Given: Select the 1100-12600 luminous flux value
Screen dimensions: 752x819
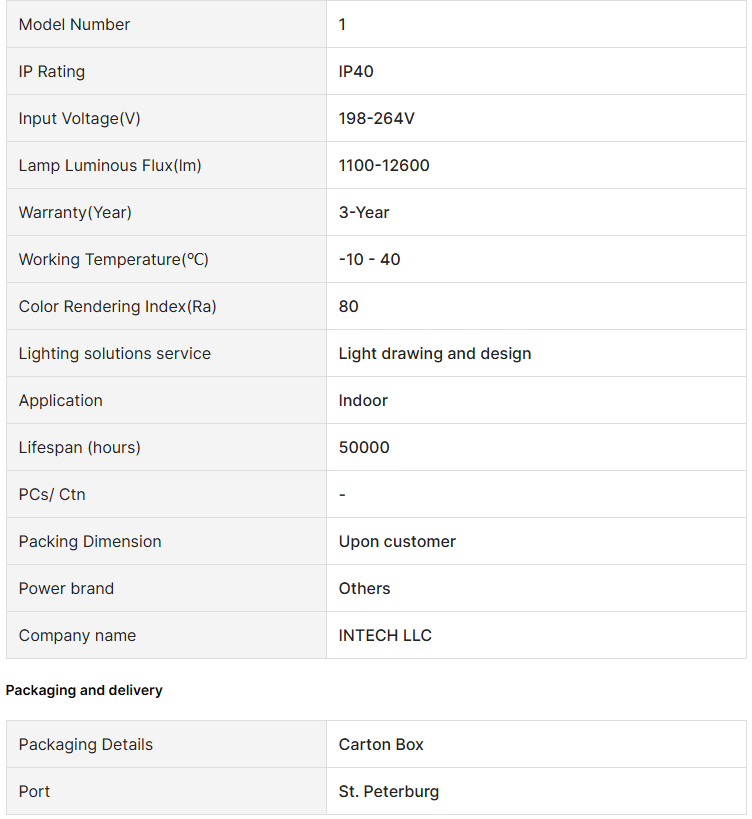Looking at the screenshot, I should point(384,165).
